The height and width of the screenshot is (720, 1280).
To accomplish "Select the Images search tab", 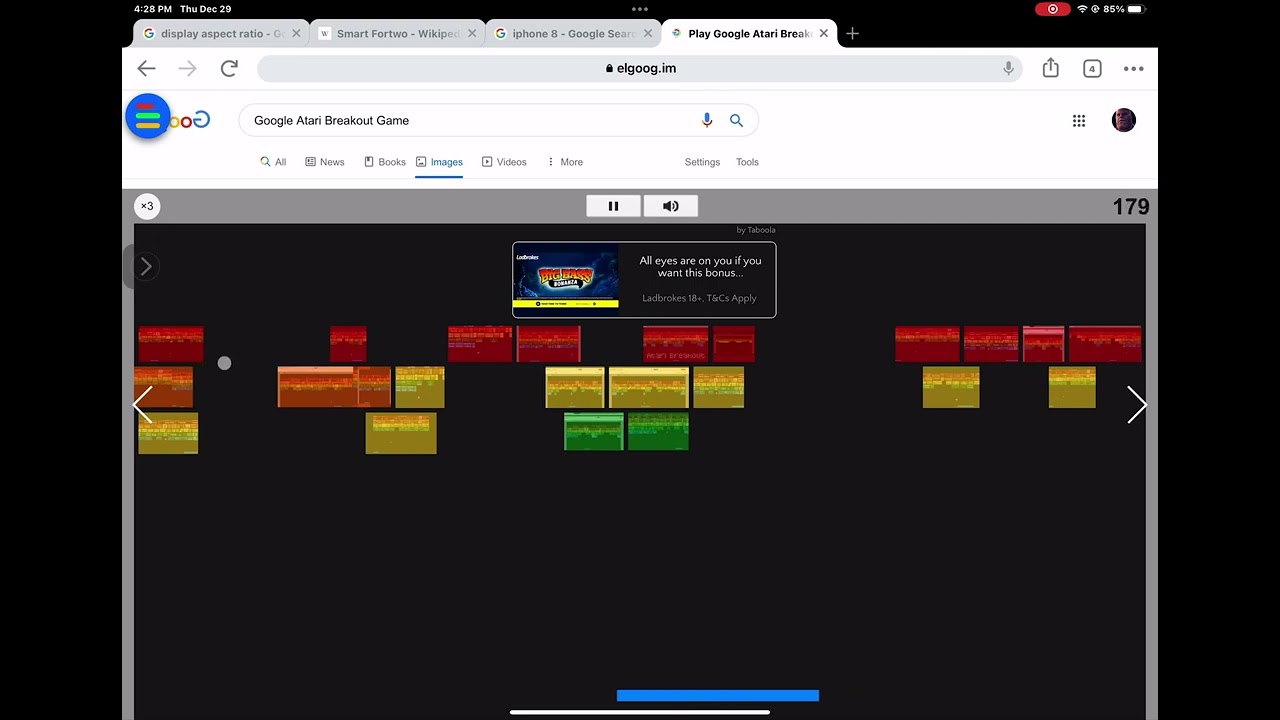I will coord(439,162).
